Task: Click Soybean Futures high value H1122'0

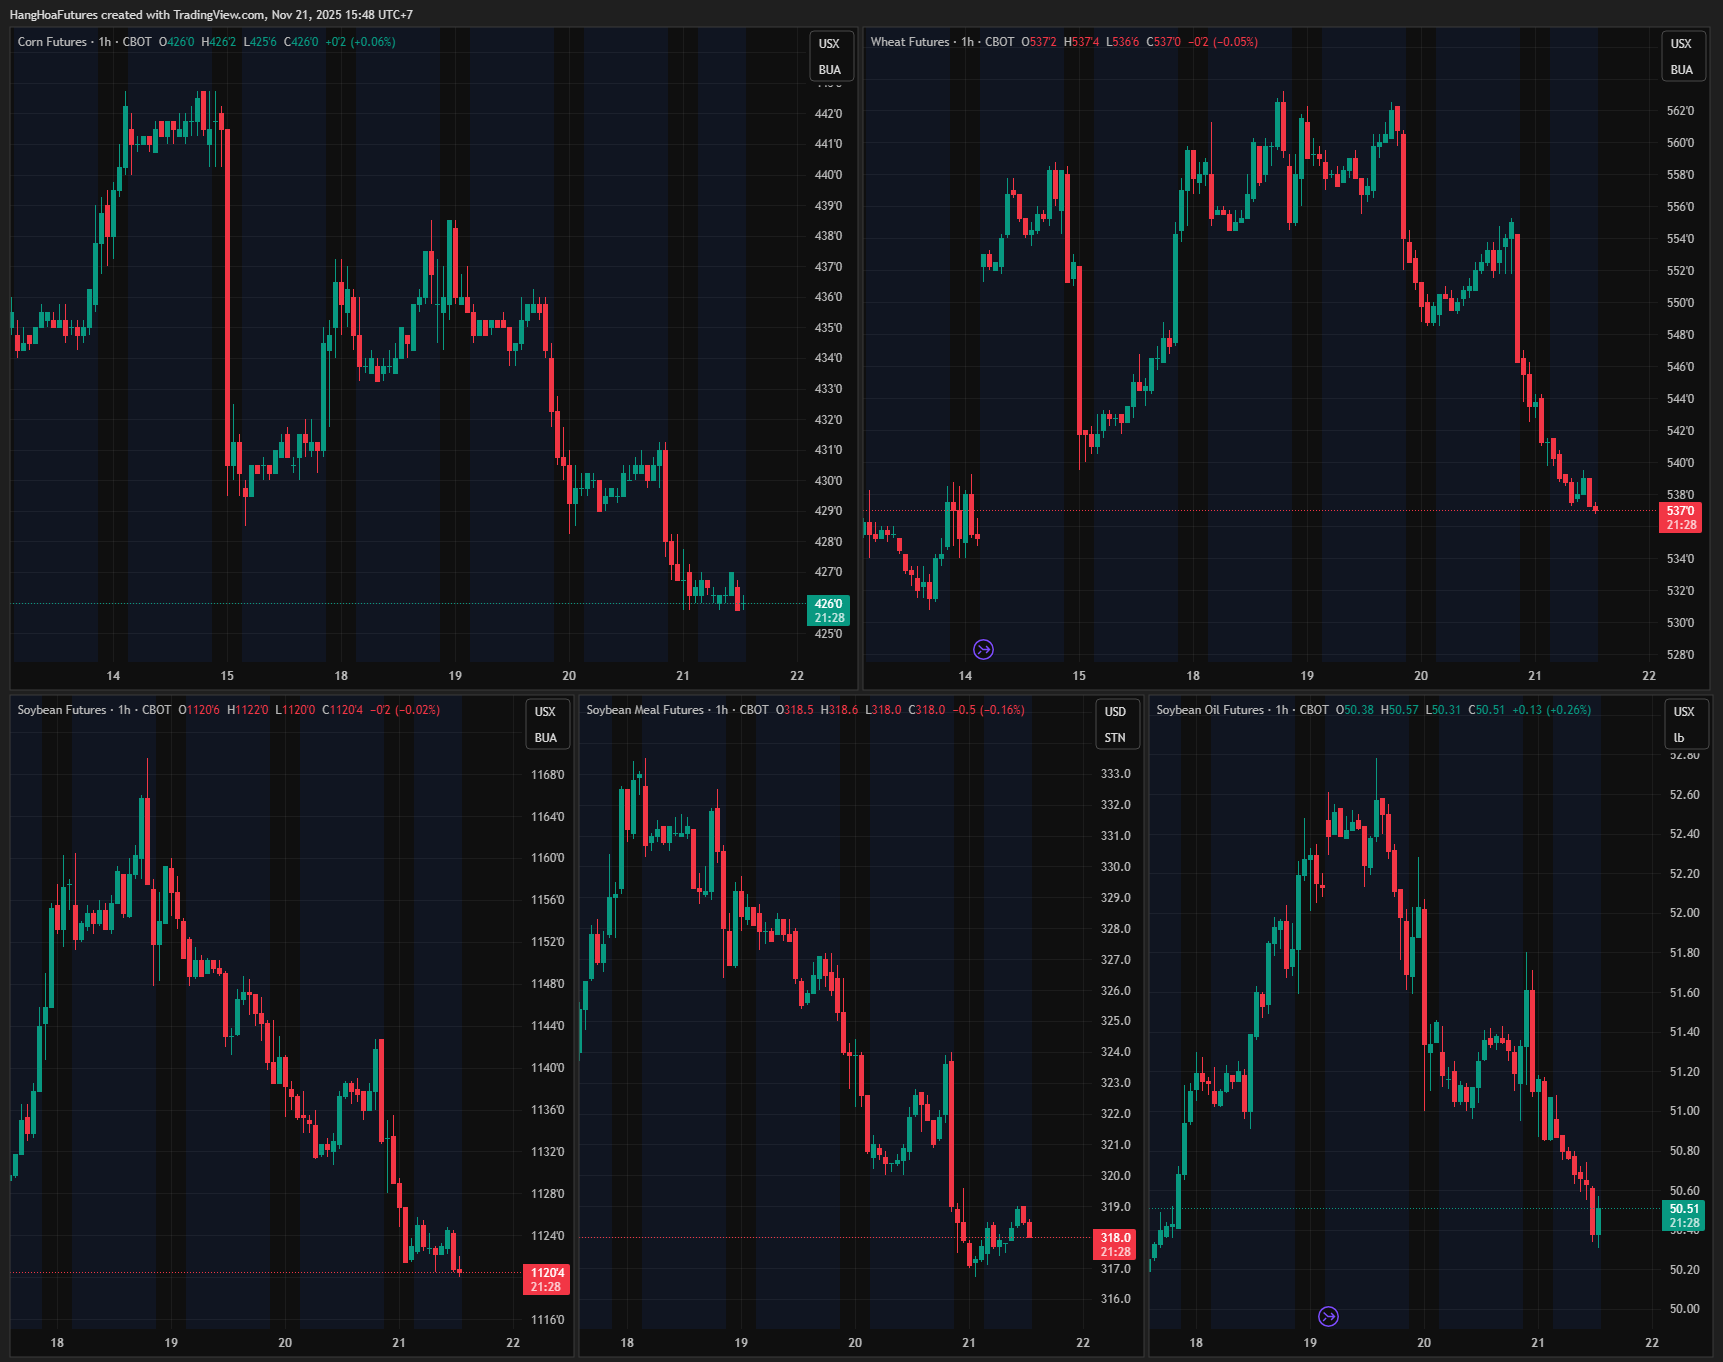Action: (x=247, y=710)
